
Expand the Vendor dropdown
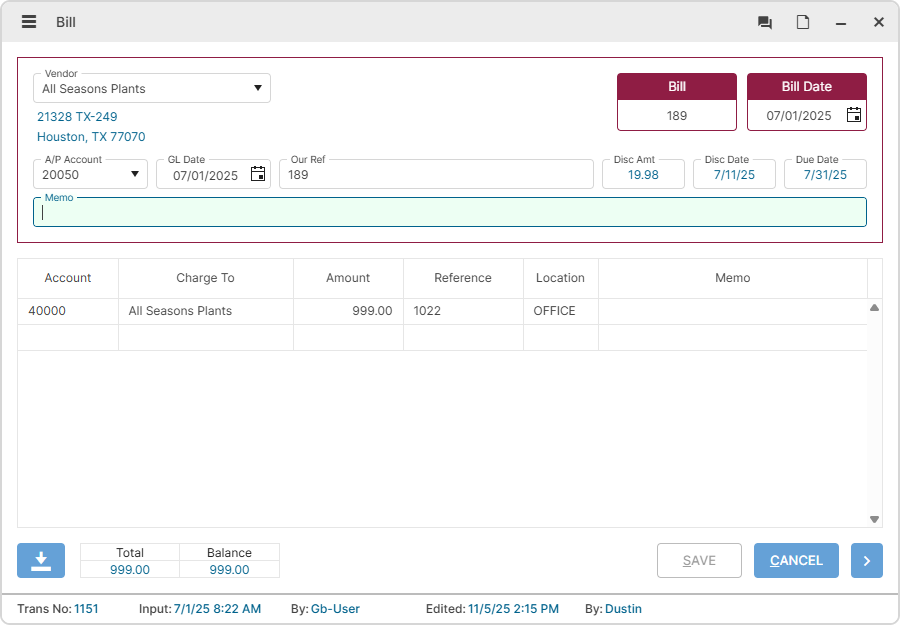(258, 88)
